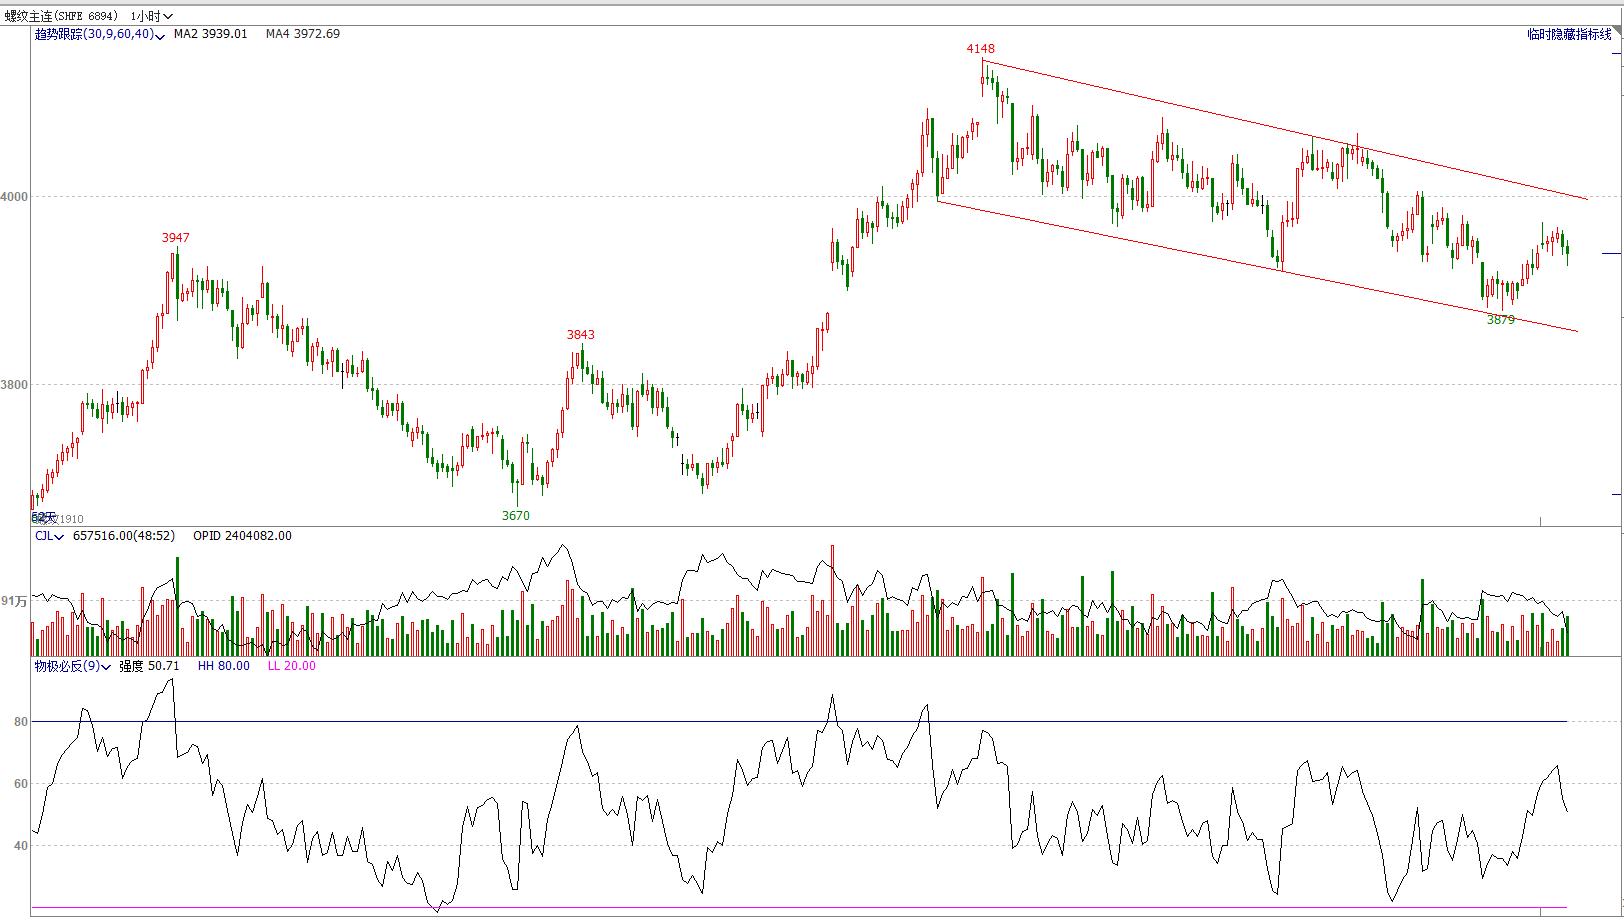
Task: Click the 91万 volume axis label
Action: click(14, 602)
